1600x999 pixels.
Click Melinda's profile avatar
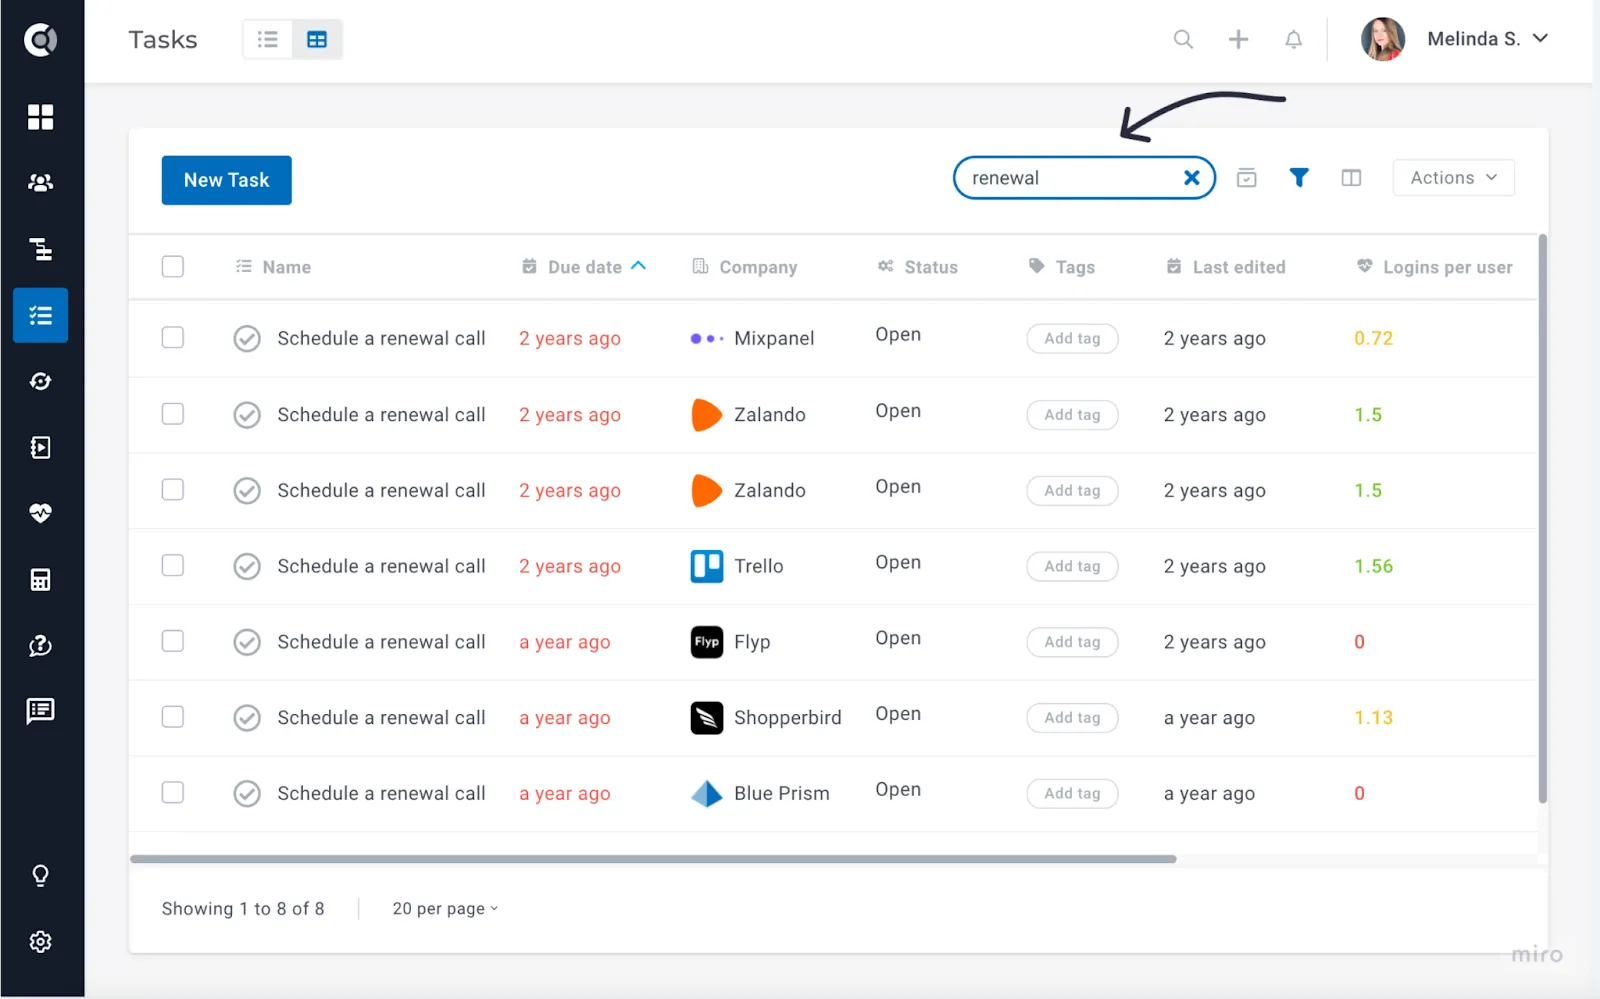click(x=1383, y=39)
